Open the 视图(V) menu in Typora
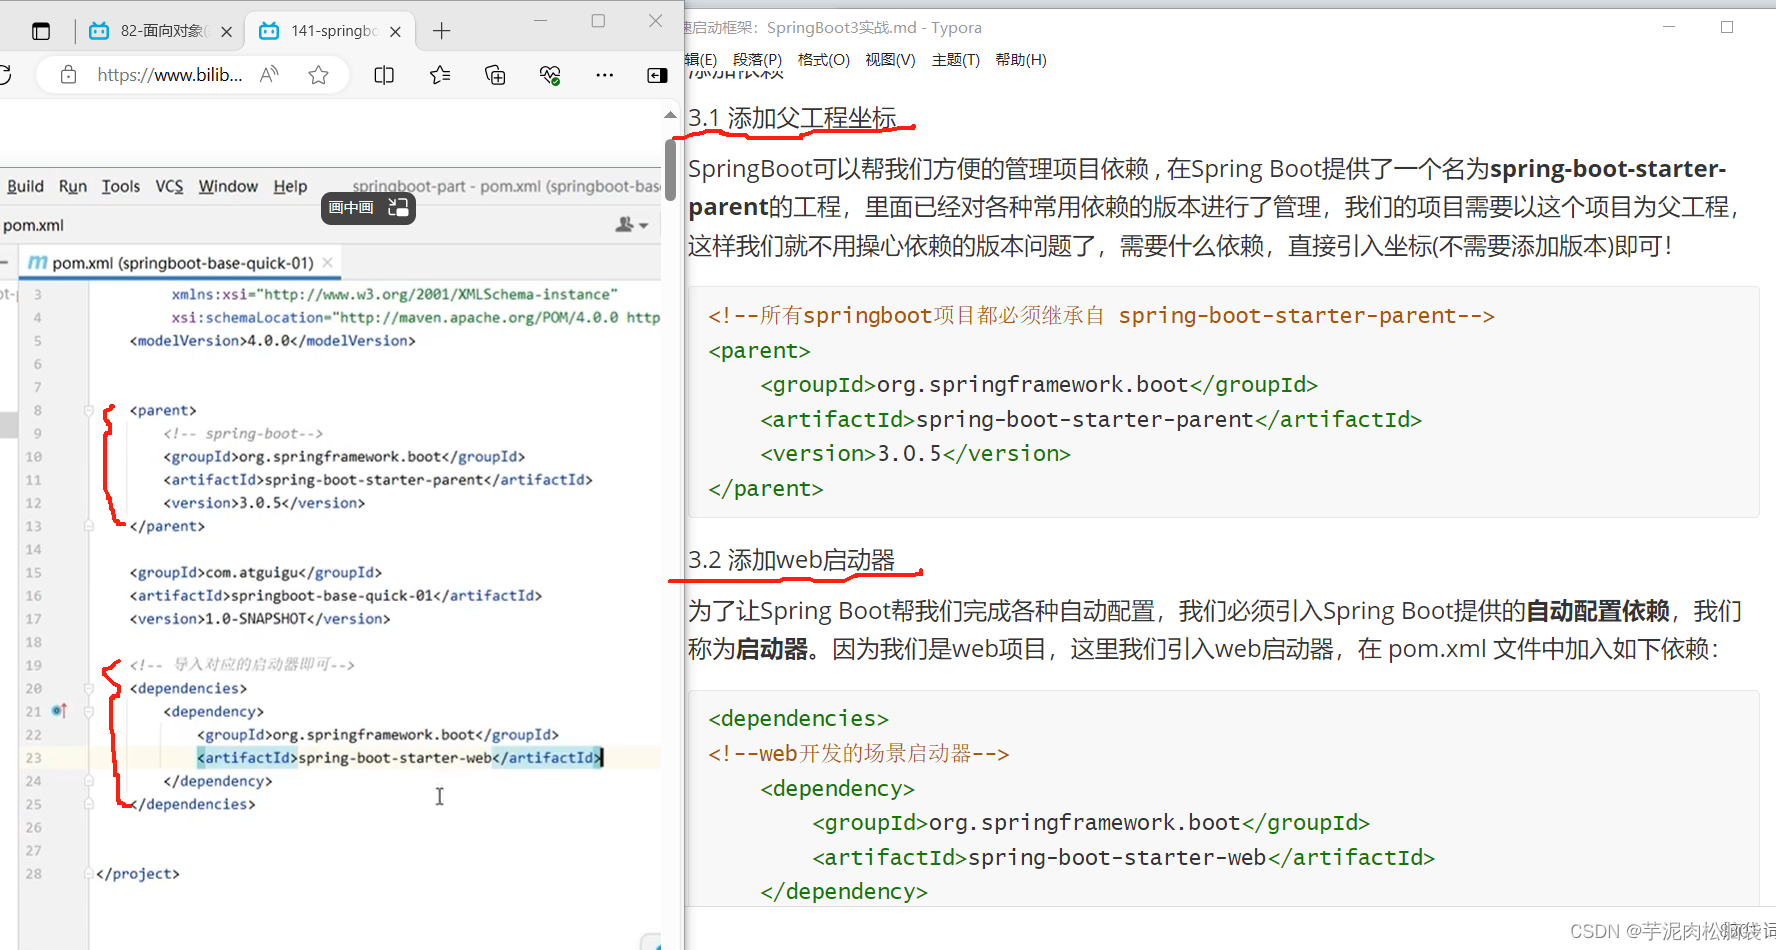Viewport: 1776px width, 950px height. tap(890, 60)
